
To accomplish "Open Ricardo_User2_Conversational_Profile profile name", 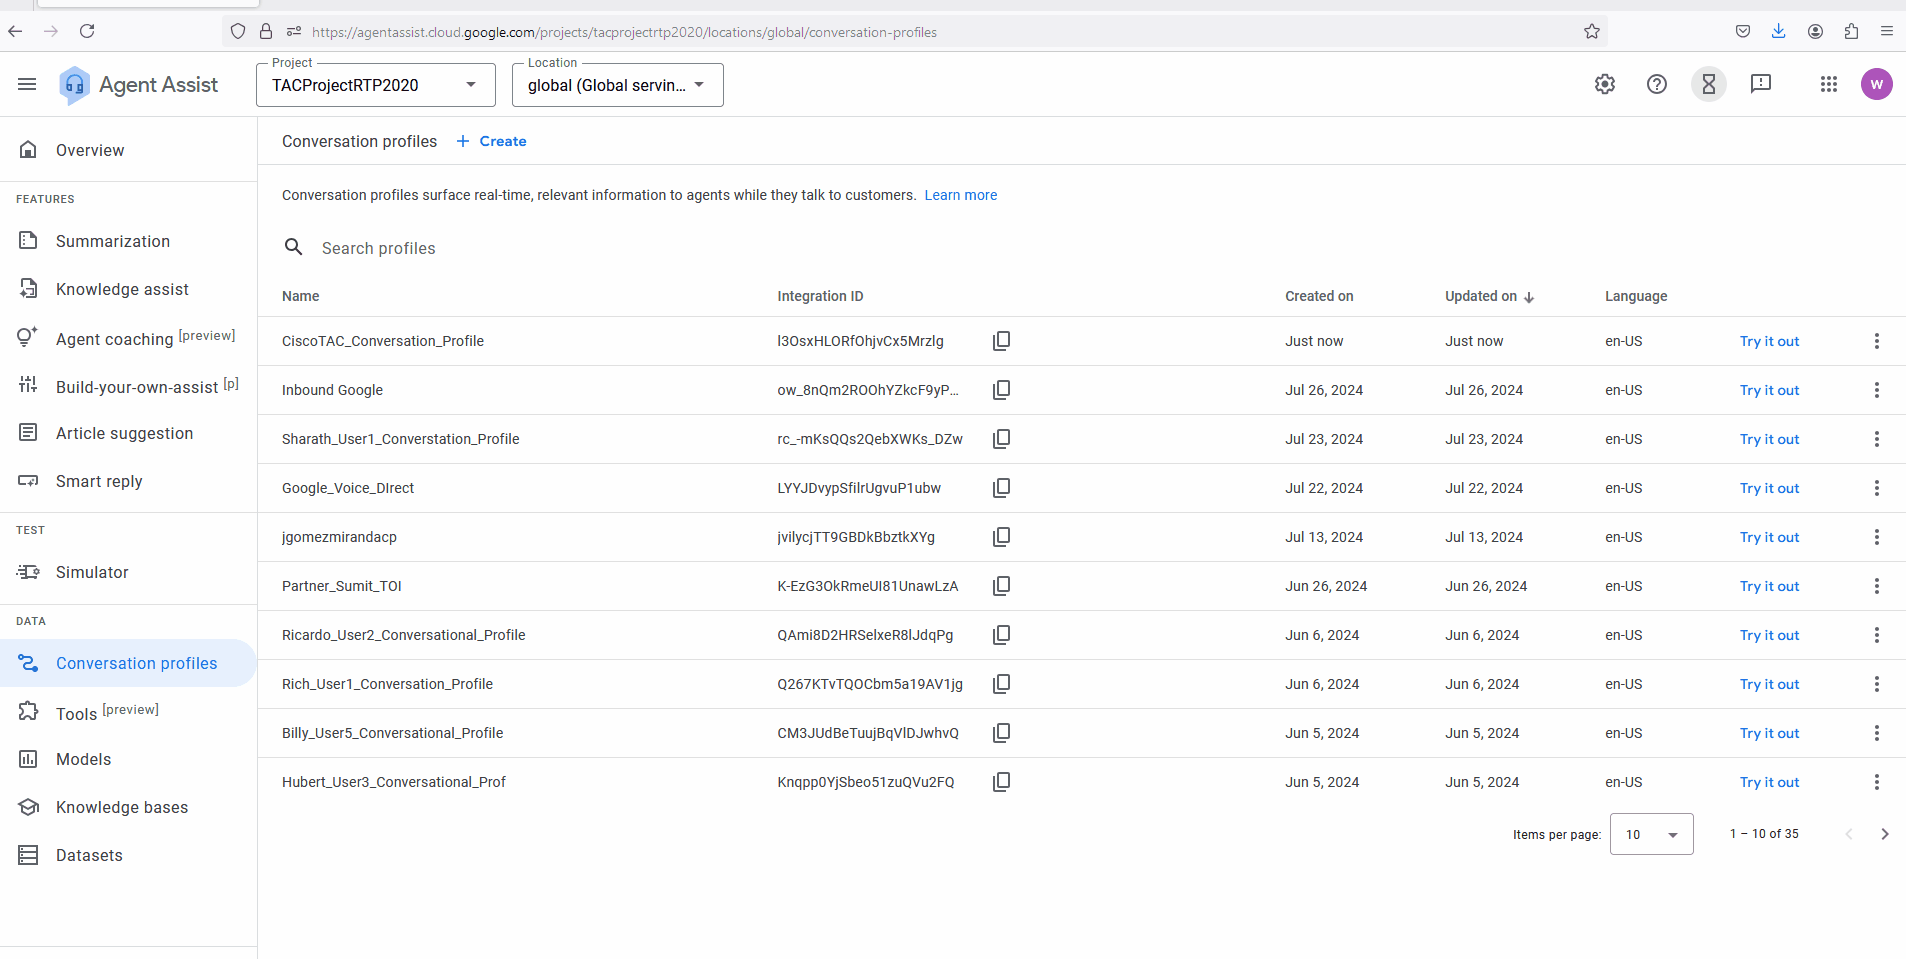I will 403,635.
